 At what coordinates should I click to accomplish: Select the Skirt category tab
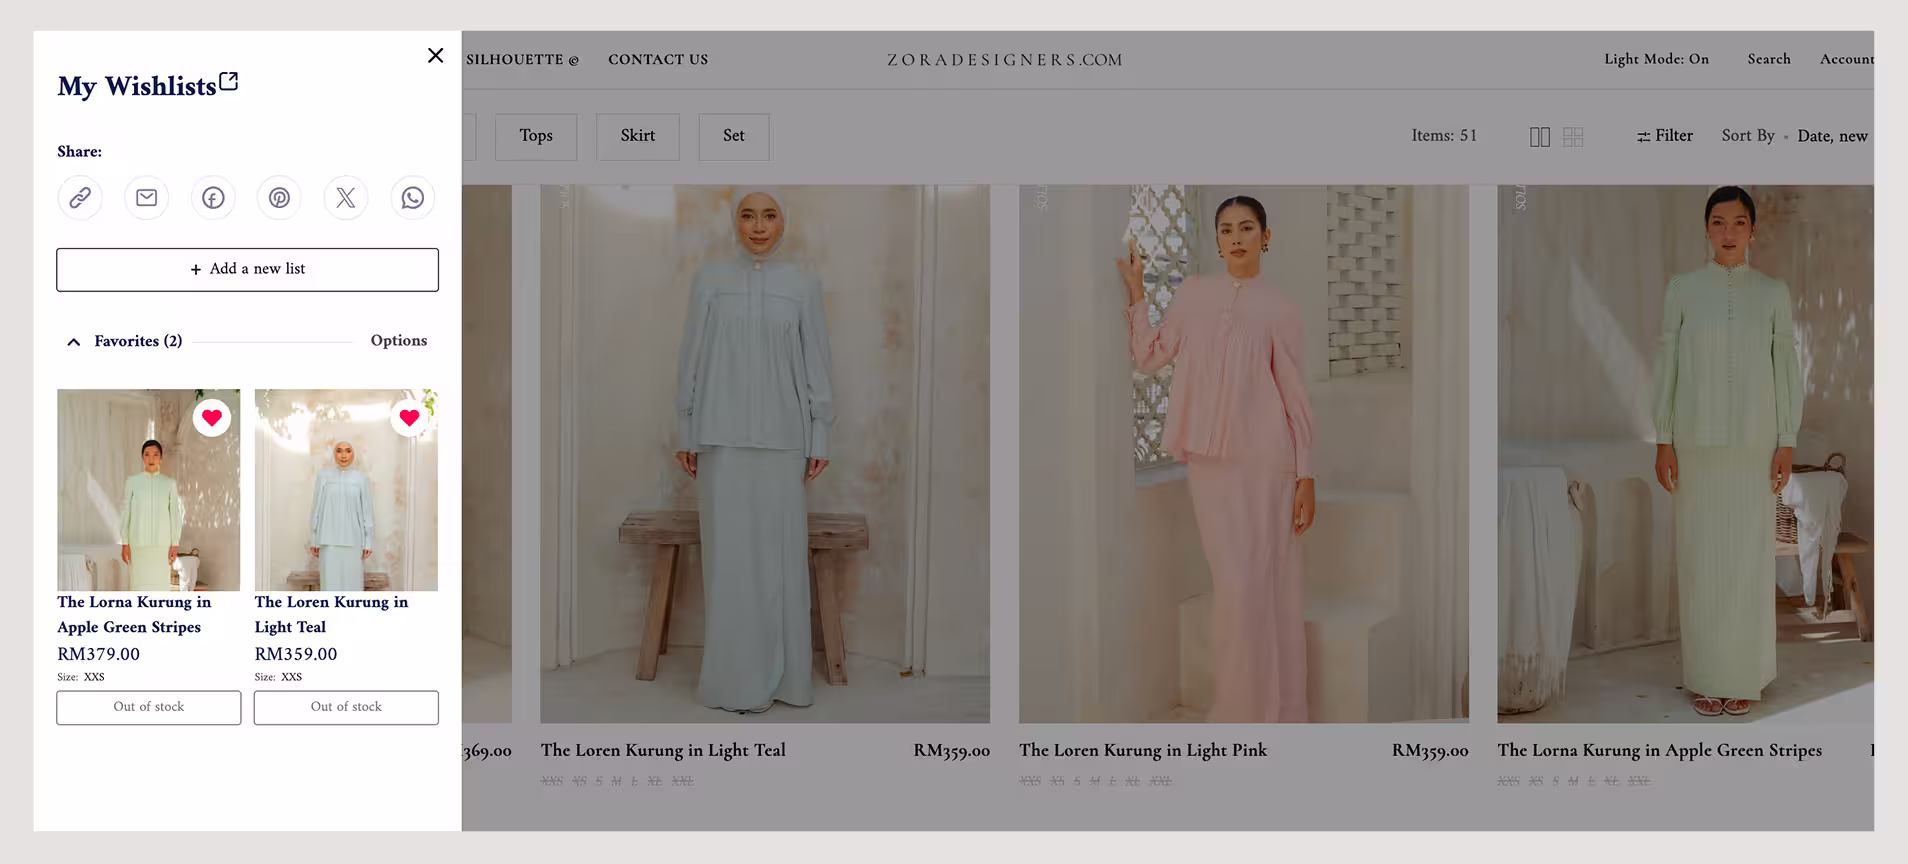(x=638, y=136)
